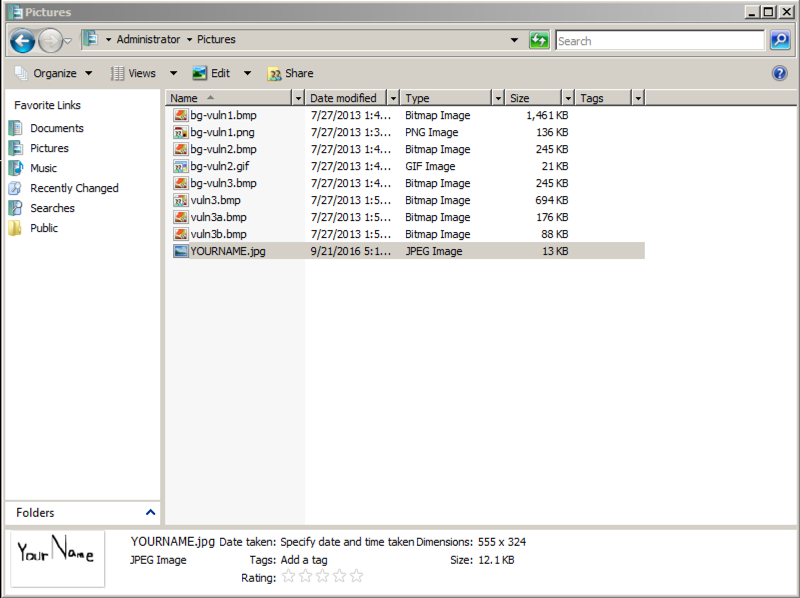Viewport: 800px width, 598px height.
Task: Click the address bar folder icon
Action: click(x=90, y=39)
